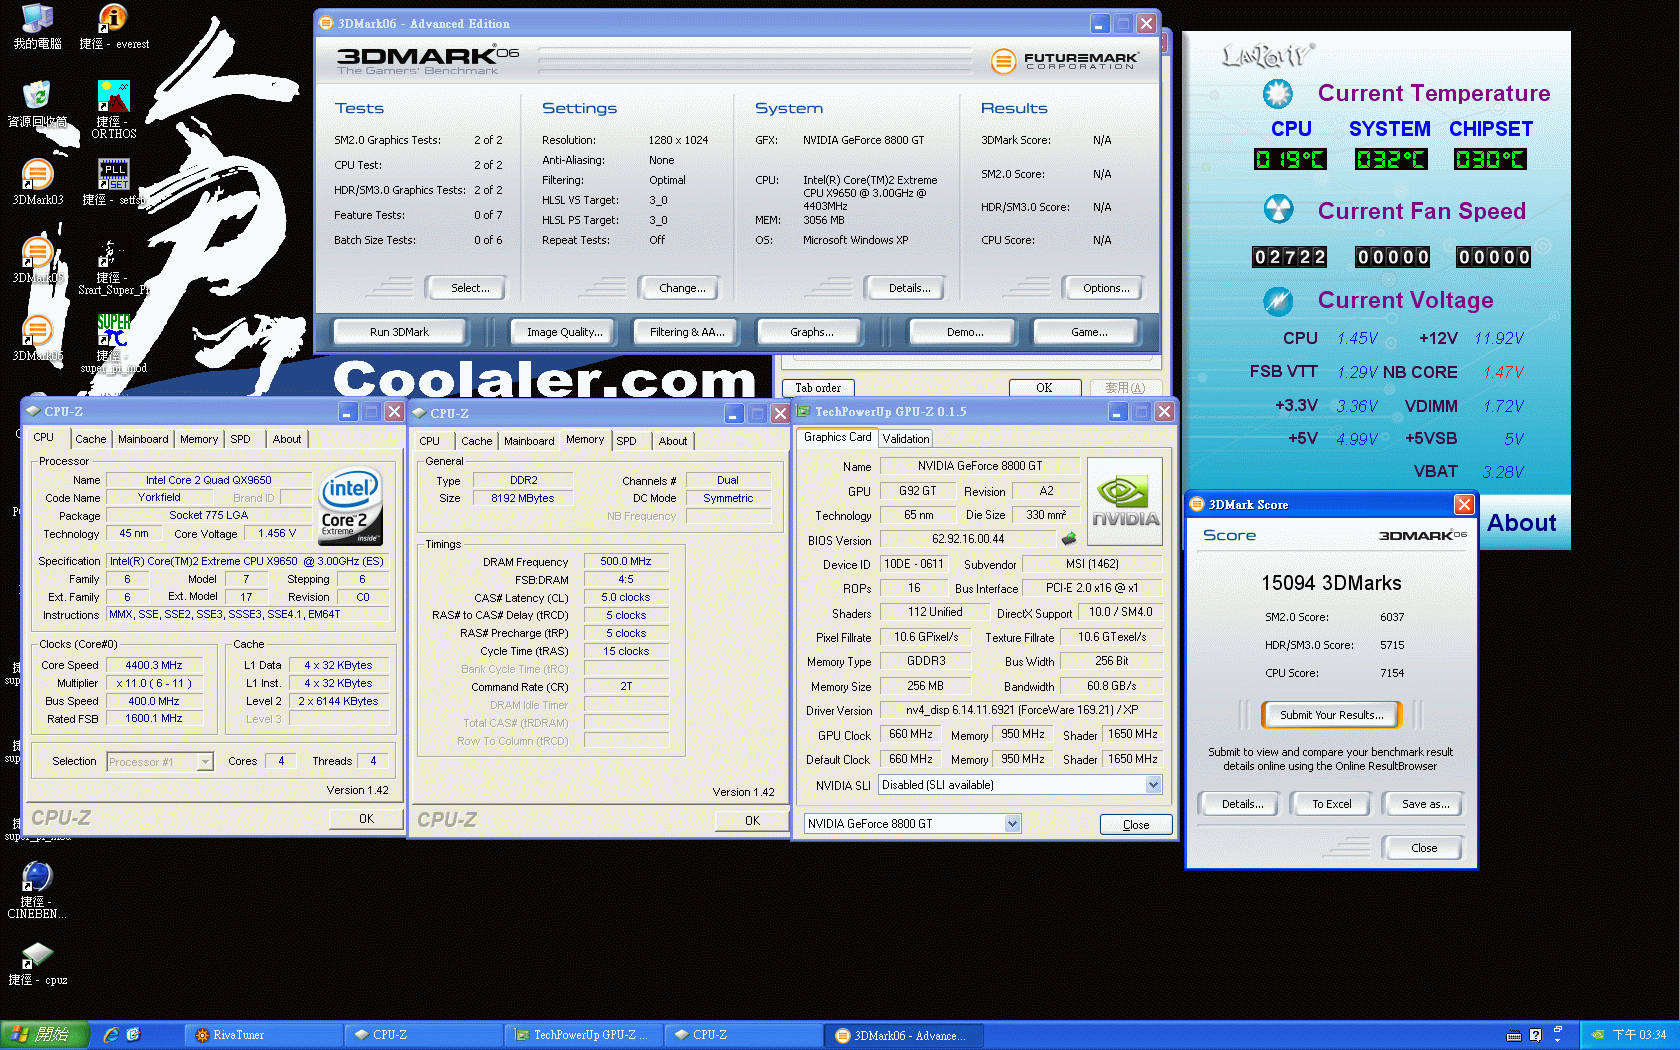Click the DRAM Frequency 500.0 MHz field

point(625,562)
